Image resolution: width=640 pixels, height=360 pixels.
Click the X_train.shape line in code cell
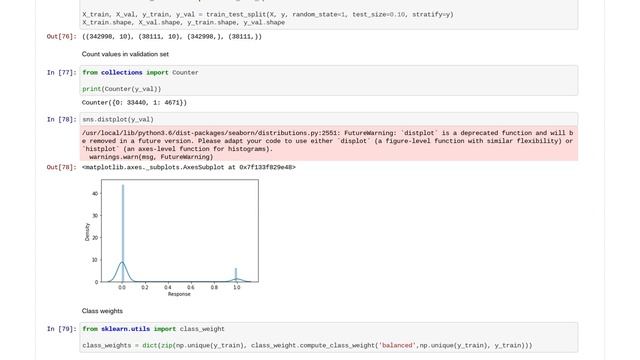[x=184, y=22]
